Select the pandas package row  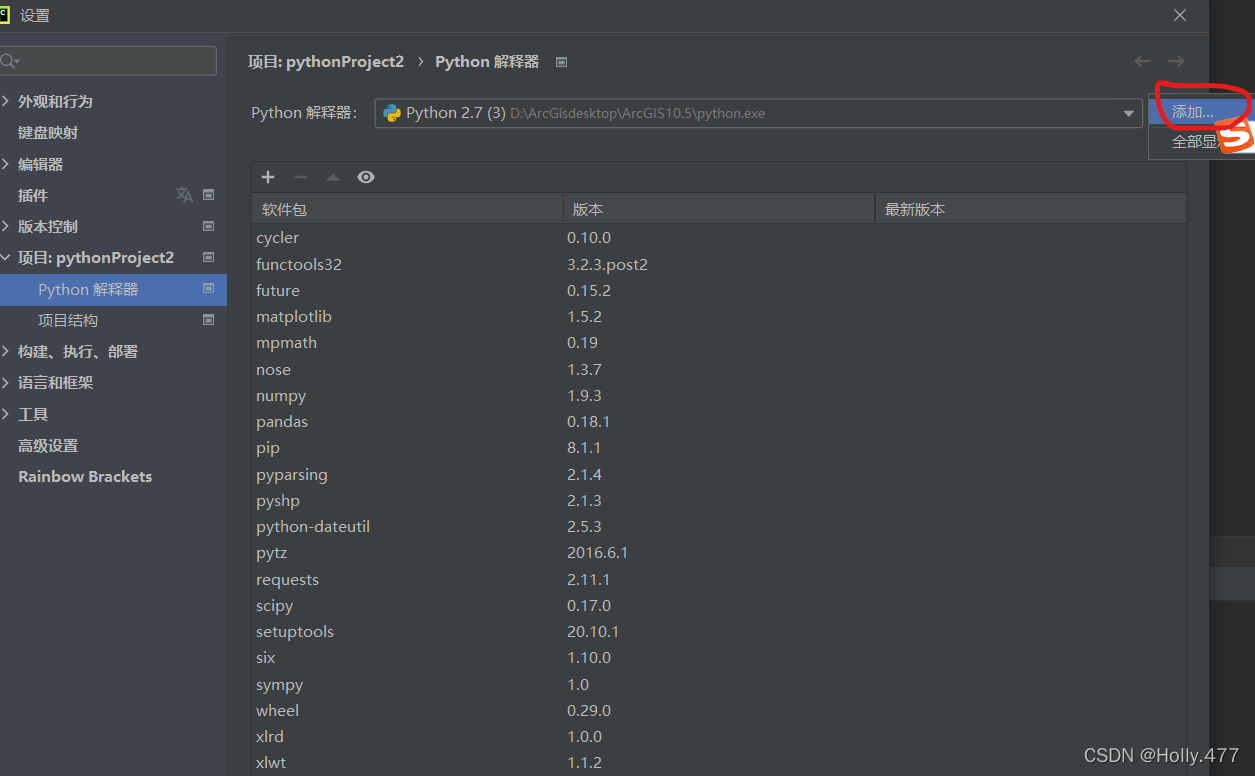tap(719, 421)
